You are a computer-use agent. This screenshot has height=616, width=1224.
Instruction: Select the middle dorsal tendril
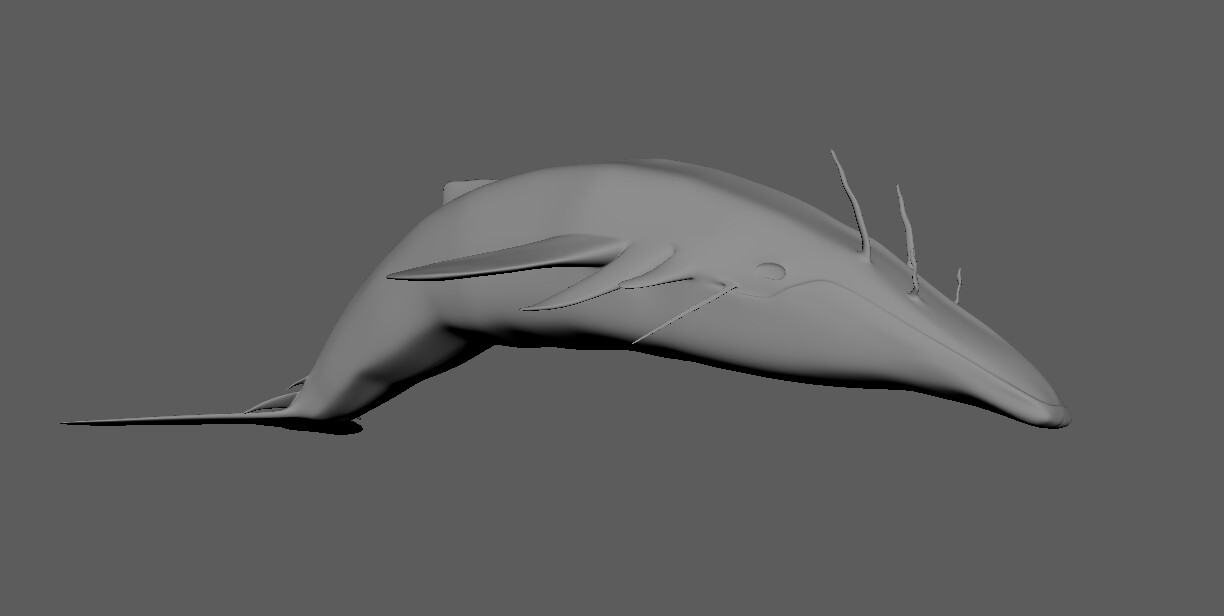click(905, 230)
